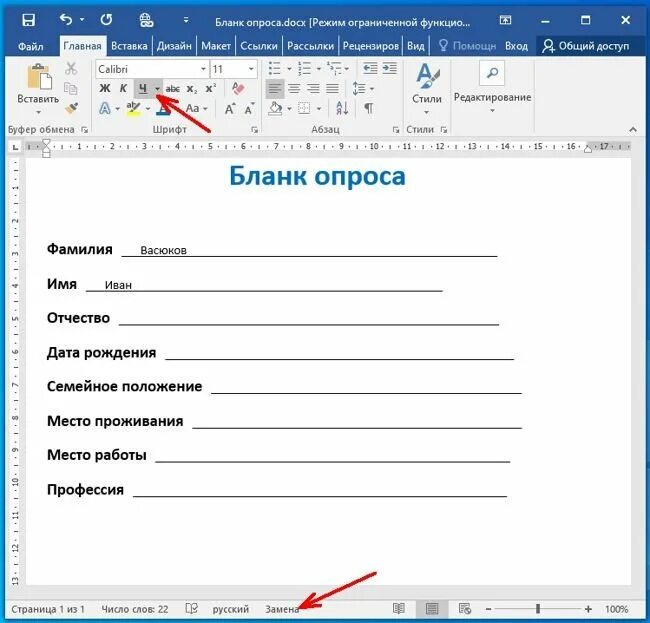Toggle strikethrough formatting
The image size is (650, 623).
172,88
